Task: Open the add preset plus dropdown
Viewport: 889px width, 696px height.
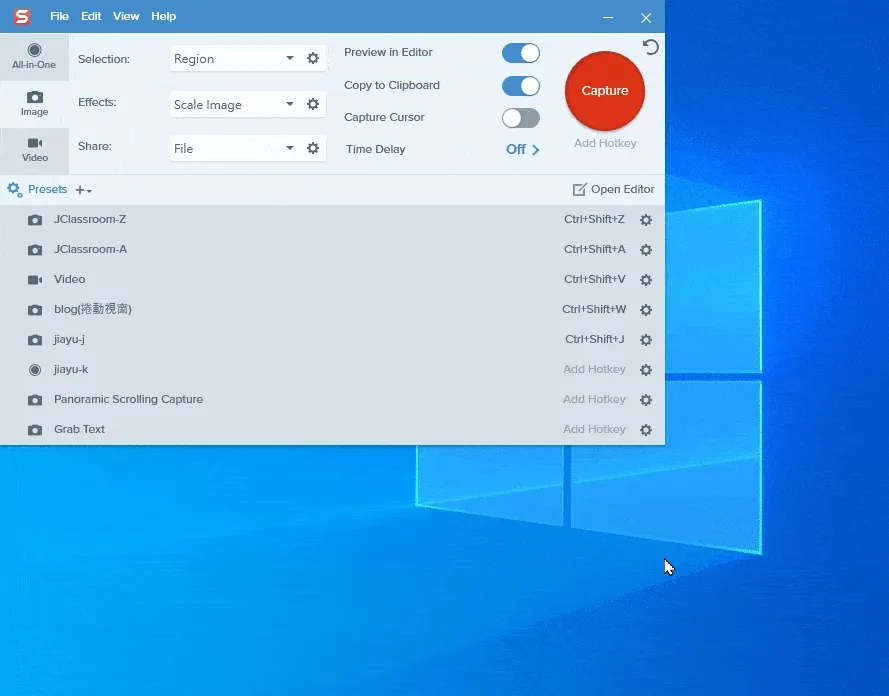Action: point(83,190)
